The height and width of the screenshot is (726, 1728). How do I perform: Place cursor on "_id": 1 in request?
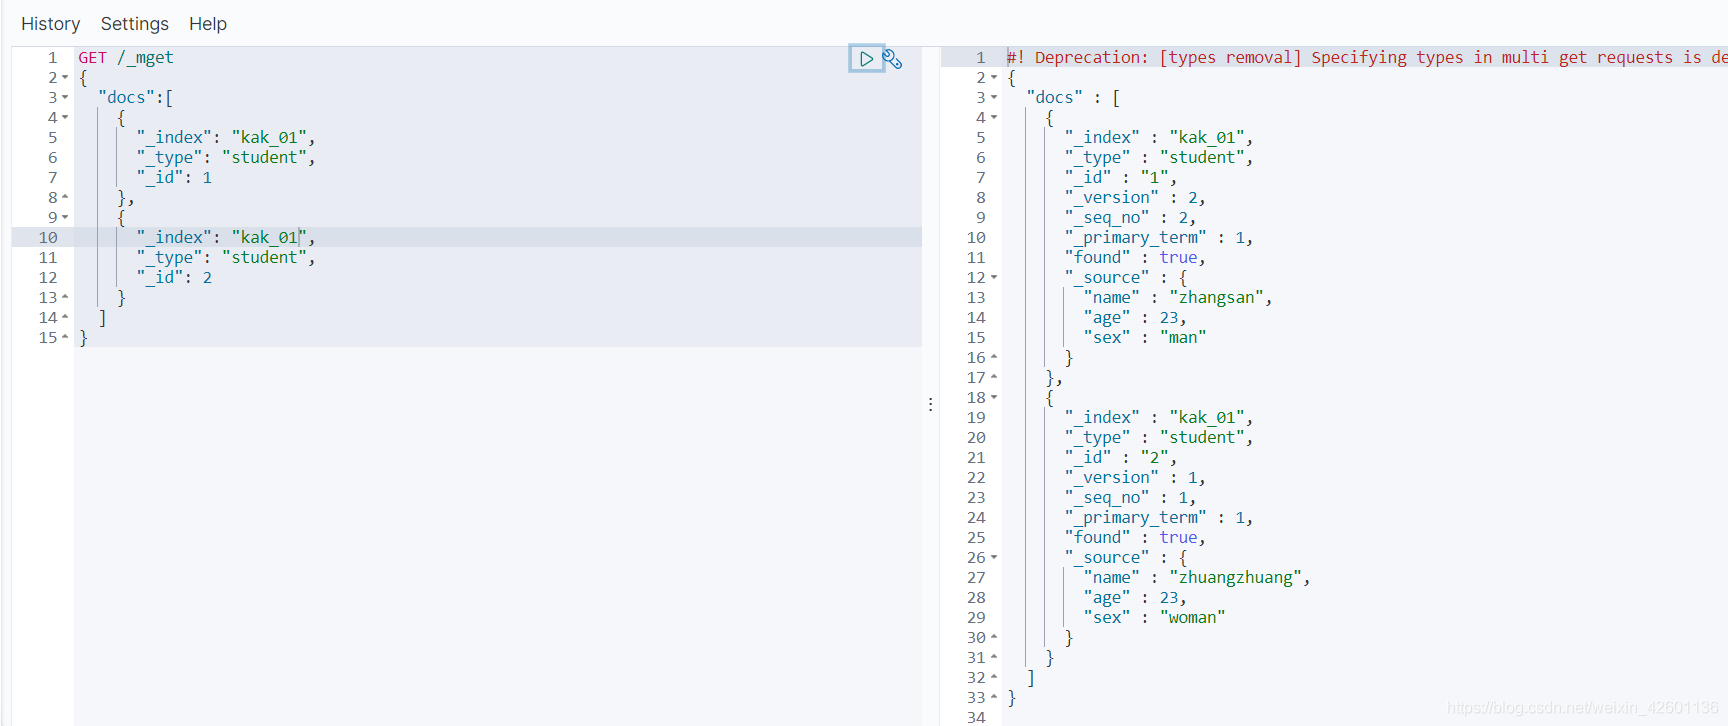click(x=174, y=178)
